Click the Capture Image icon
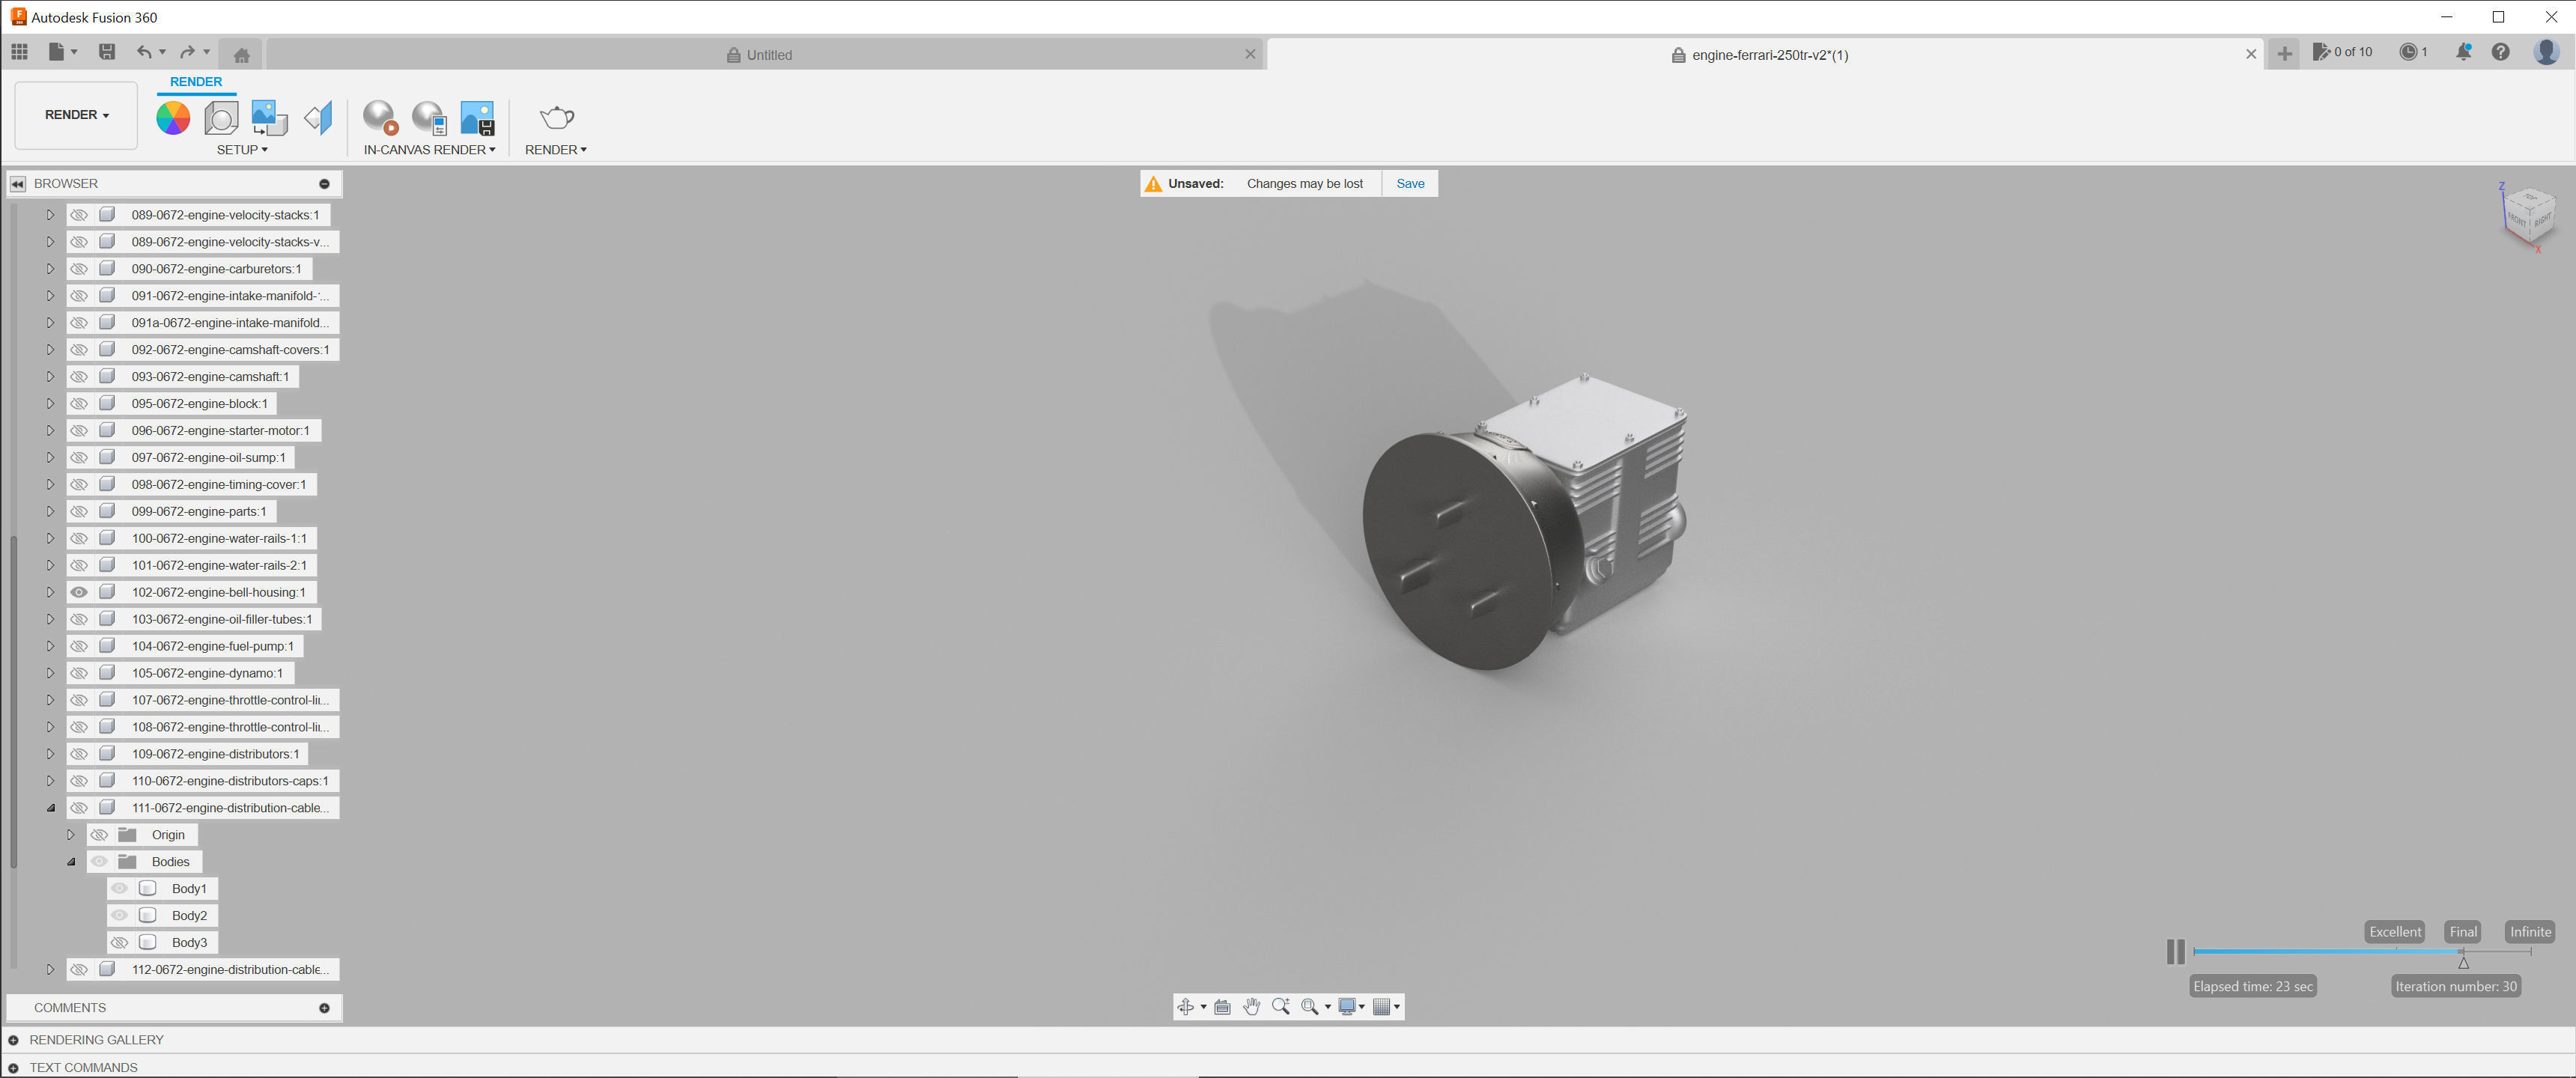 tap(477, 118)
